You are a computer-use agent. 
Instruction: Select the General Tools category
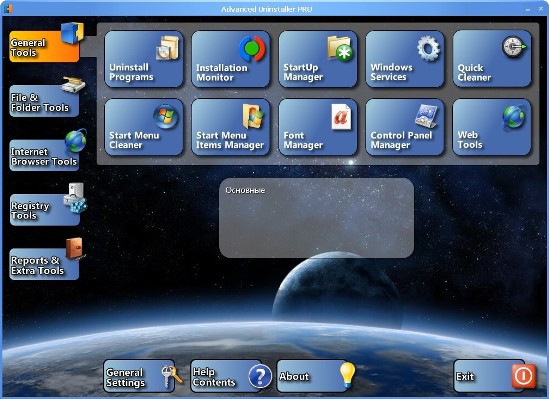click(x=44, y=46)
